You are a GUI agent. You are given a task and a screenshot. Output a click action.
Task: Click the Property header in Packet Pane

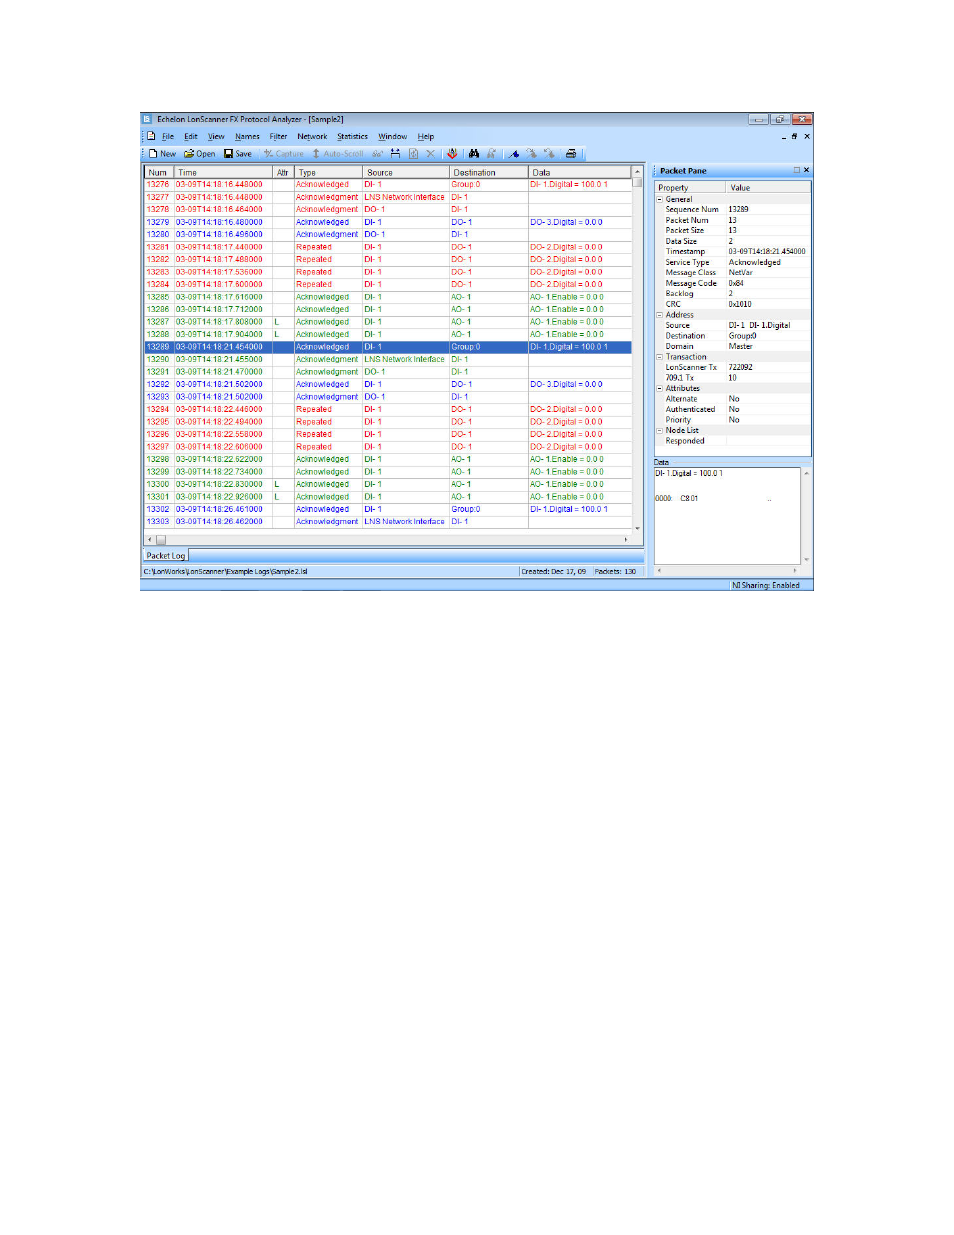coord(690,187)
